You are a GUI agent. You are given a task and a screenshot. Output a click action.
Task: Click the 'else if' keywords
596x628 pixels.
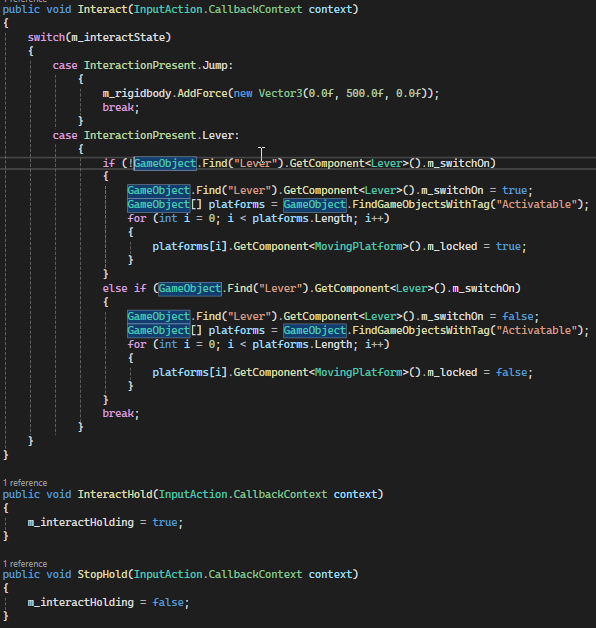125,288
